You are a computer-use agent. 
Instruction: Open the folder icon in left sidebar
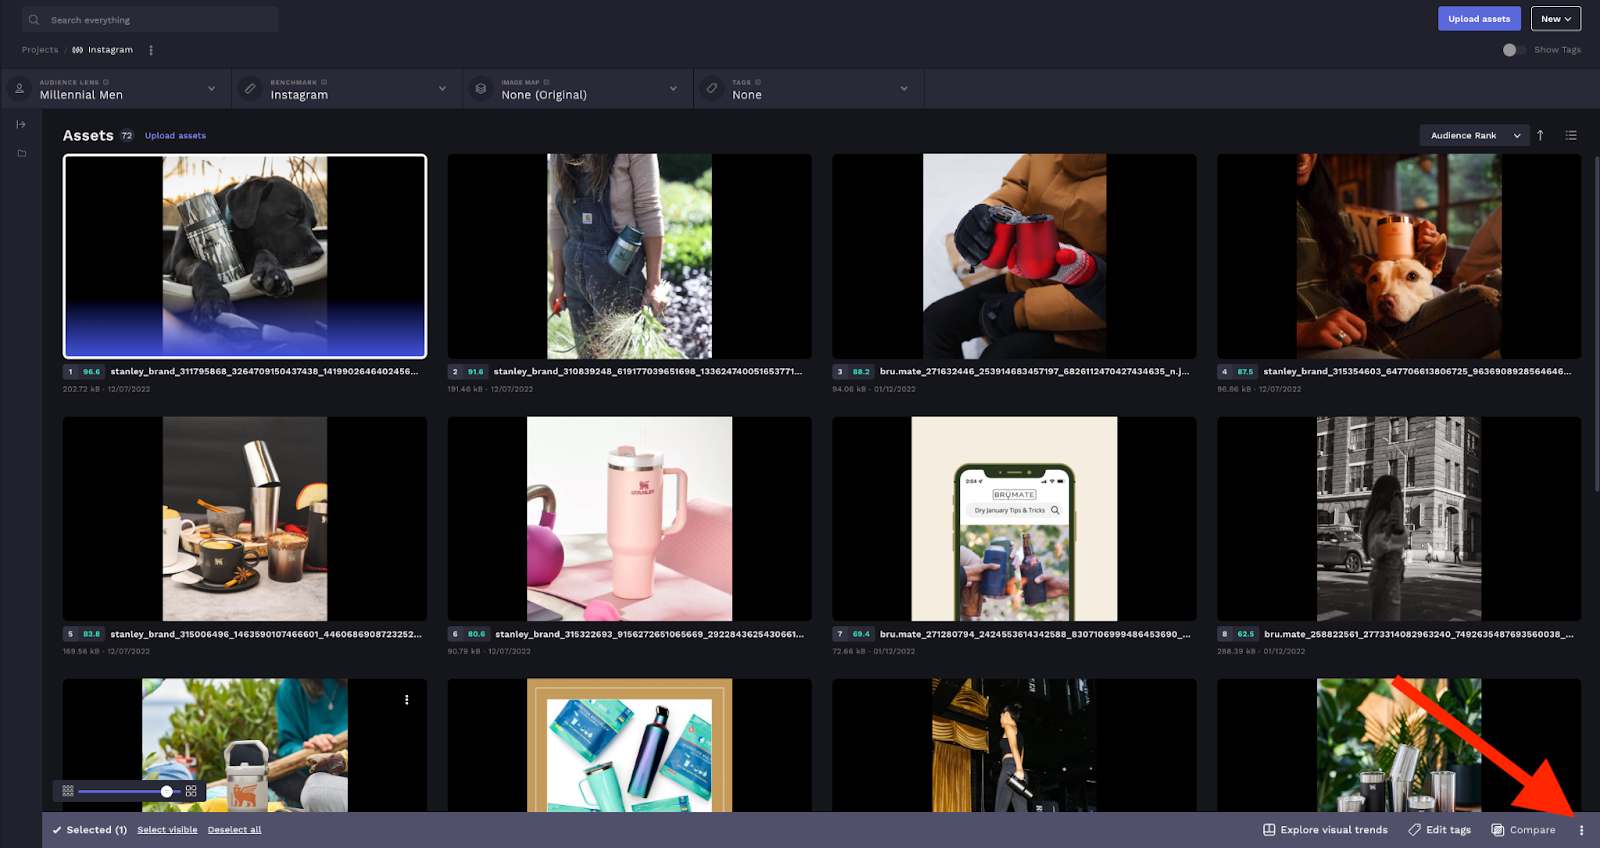(x=21, y=153)
